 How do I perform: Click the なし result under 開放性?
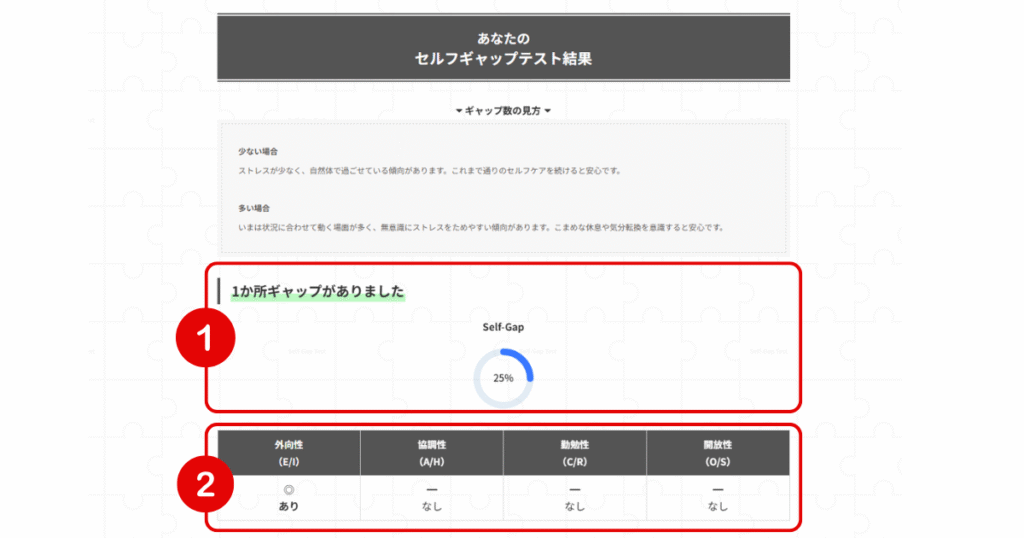718,506
